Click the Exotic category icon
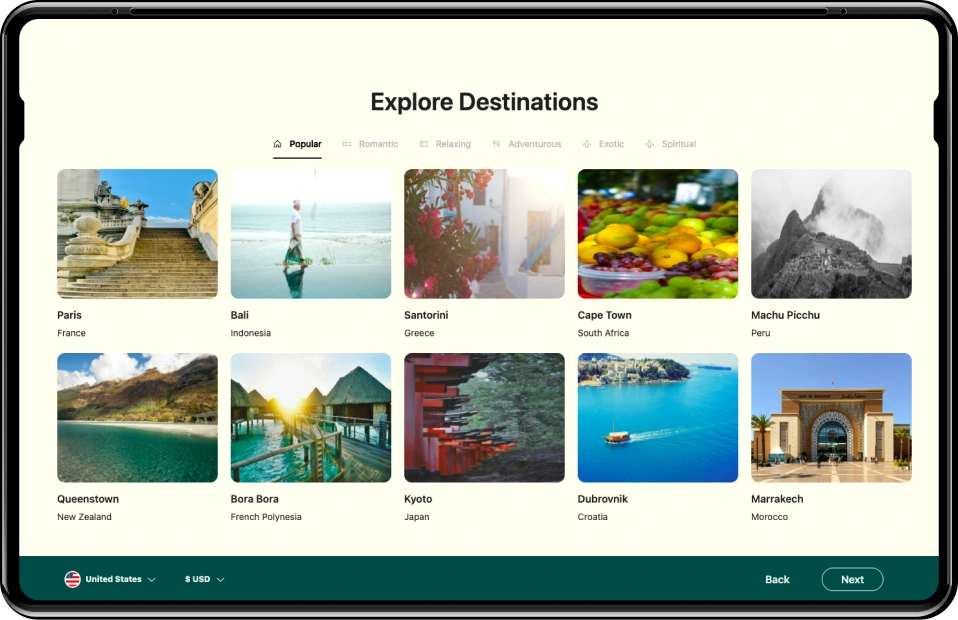The image size is (958, 620). tap(587, 143)
